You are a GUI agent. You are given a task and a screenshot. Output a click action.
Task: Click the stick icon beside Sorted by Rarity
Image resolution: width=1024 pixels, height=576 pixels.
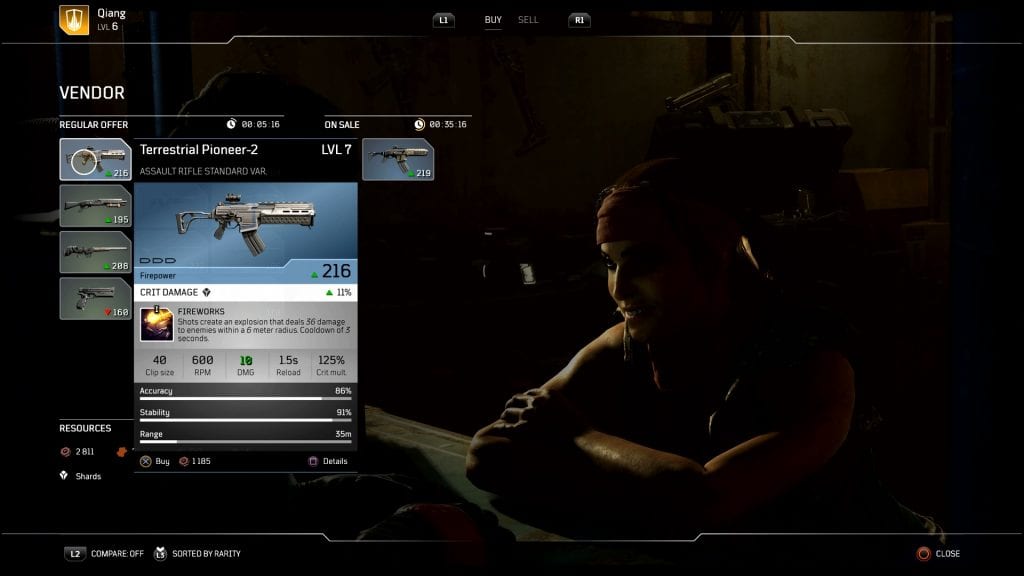(x=160, y=554)
